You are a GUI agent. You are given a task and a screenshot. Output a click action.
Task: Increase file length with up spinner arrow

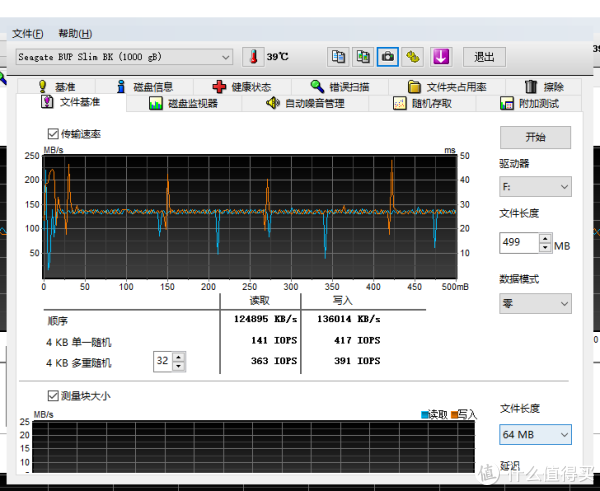coord(545,238)
